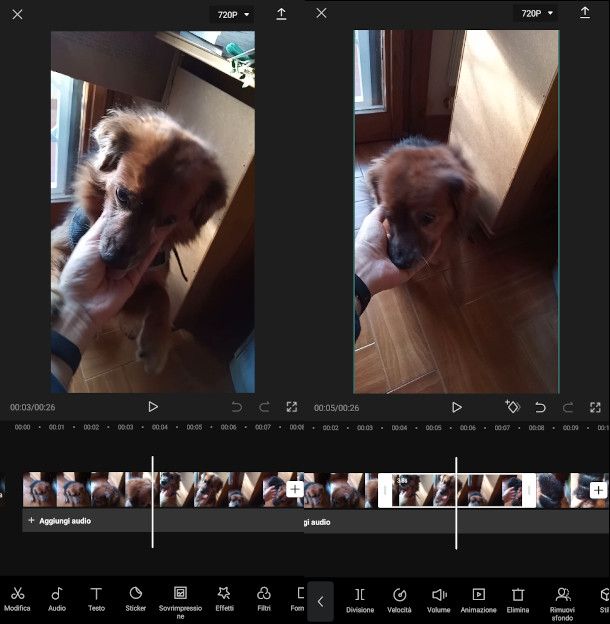The width and height of the screenshot is (610, 624).
Task: Close the left editor project
Action: point(17,14)
